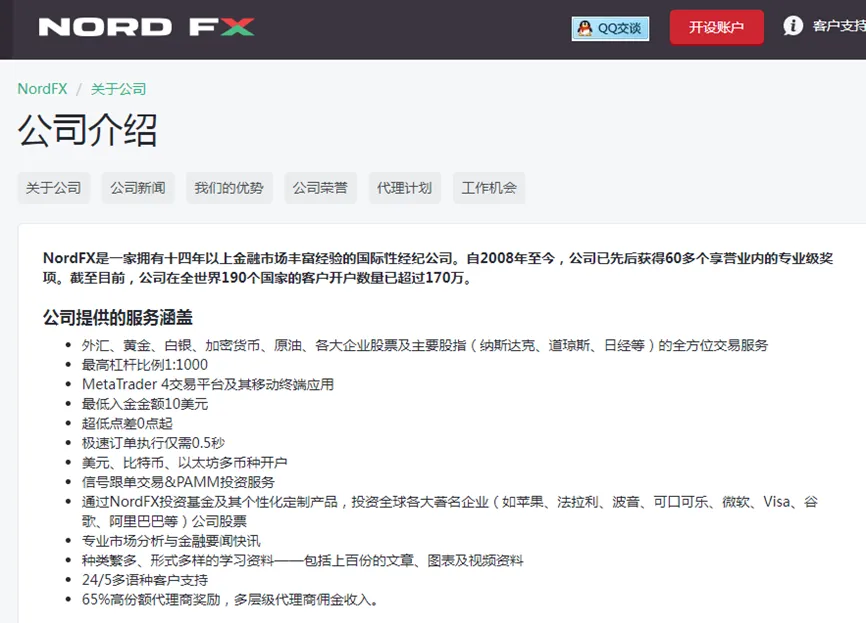Open the 我们的优势 tab
The width and height of the screenshot is (866, 623).
click(229, 188)
